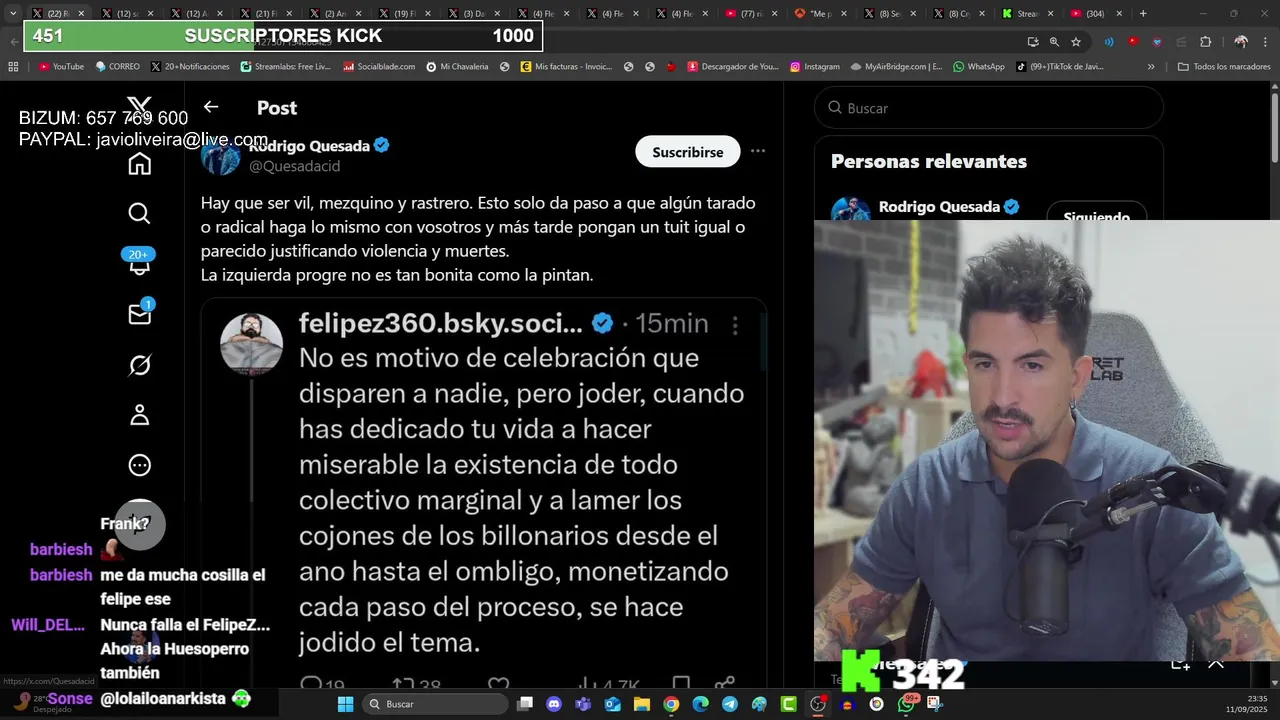Switch to the (304) YouTube tab
1280x720 pixels.
point(1097,14)
